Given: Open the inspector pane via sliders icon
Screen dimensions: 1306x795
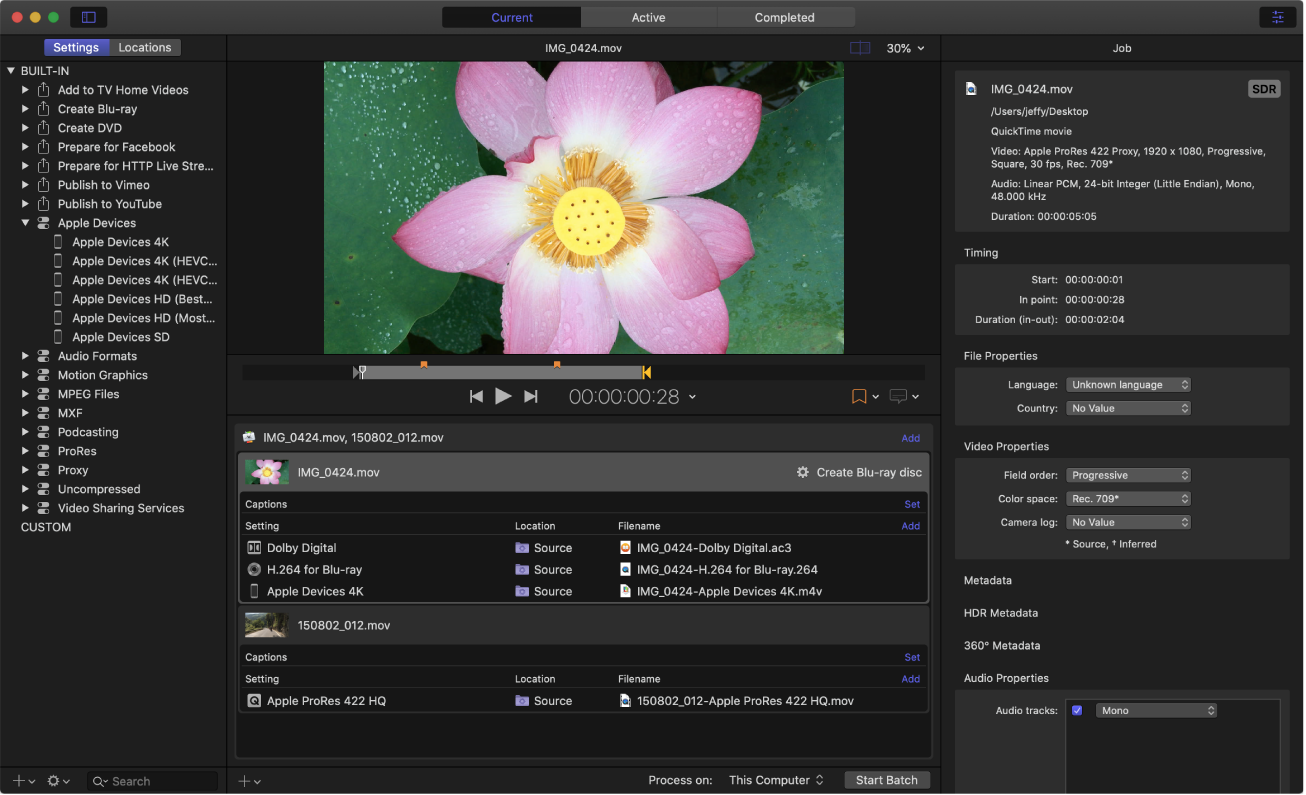Looking at the screenshot, I should (x=1277, y=17).
